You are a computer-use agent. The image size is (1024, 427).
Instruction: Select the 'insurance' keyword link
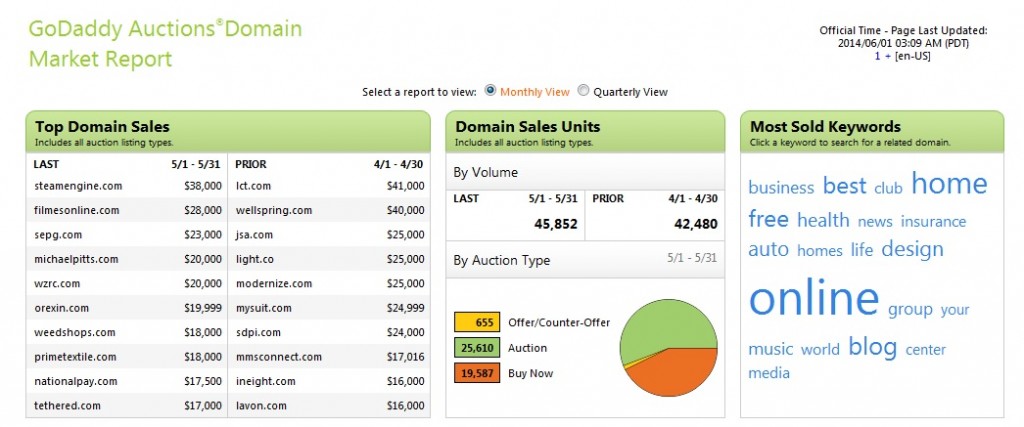point(933,221)
